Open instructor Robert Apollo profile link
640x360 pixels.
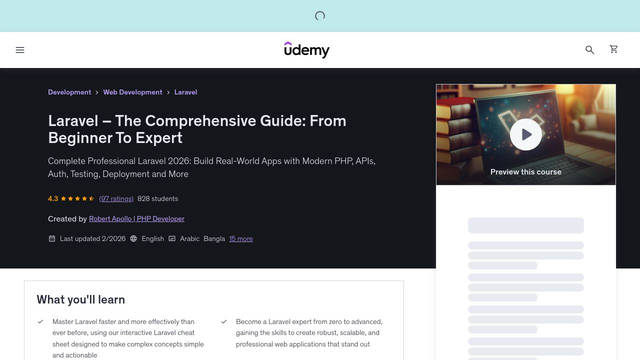coord(136,219)
